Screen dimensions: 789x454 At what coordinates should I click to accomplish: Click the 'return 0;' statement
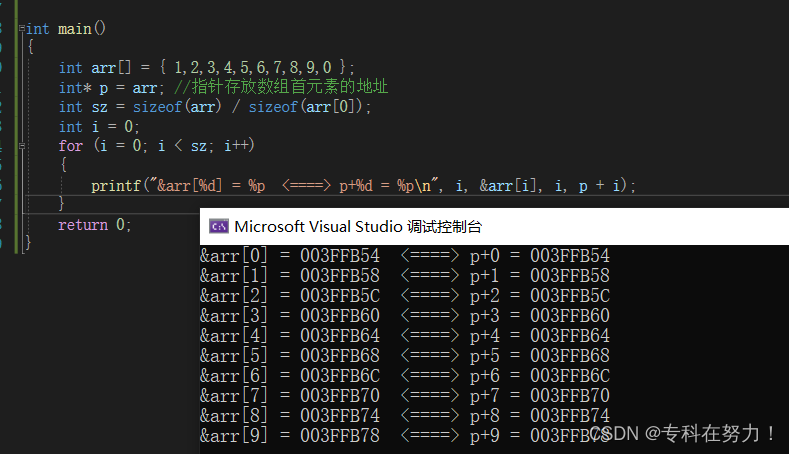click(x=95, y=224)
